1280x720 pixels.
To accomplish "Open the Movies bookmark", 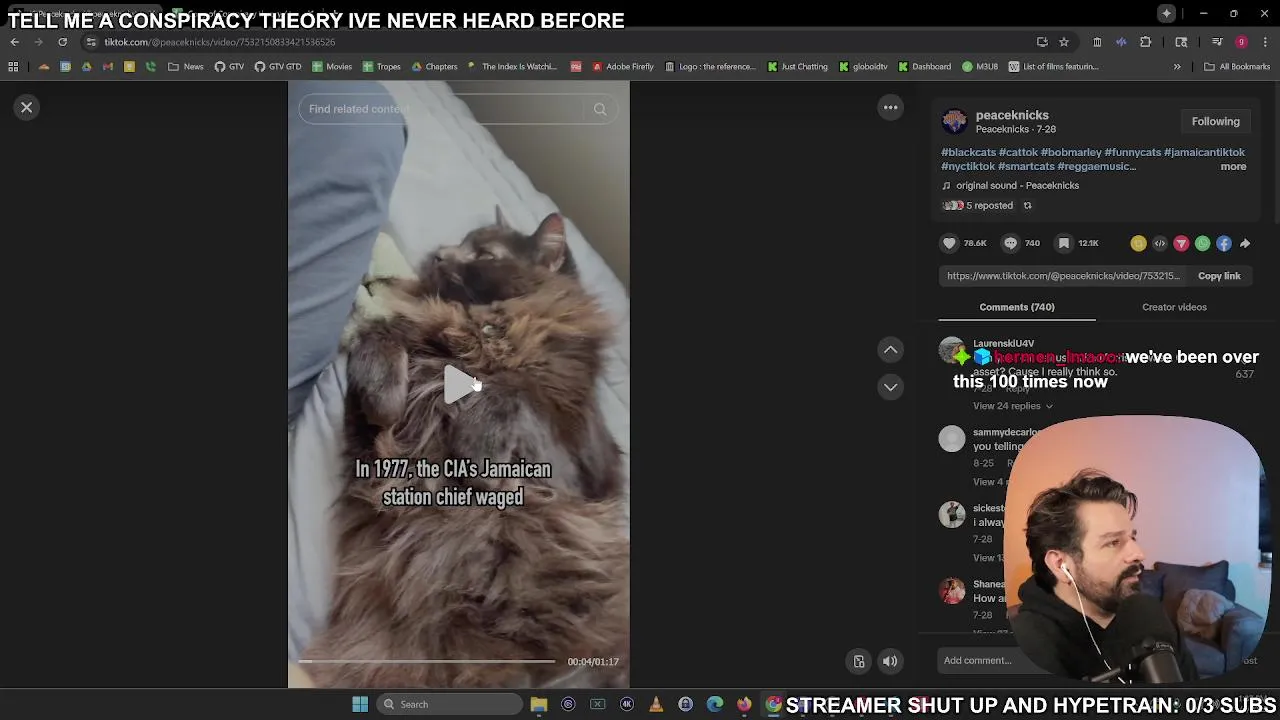I will point(332,67).
